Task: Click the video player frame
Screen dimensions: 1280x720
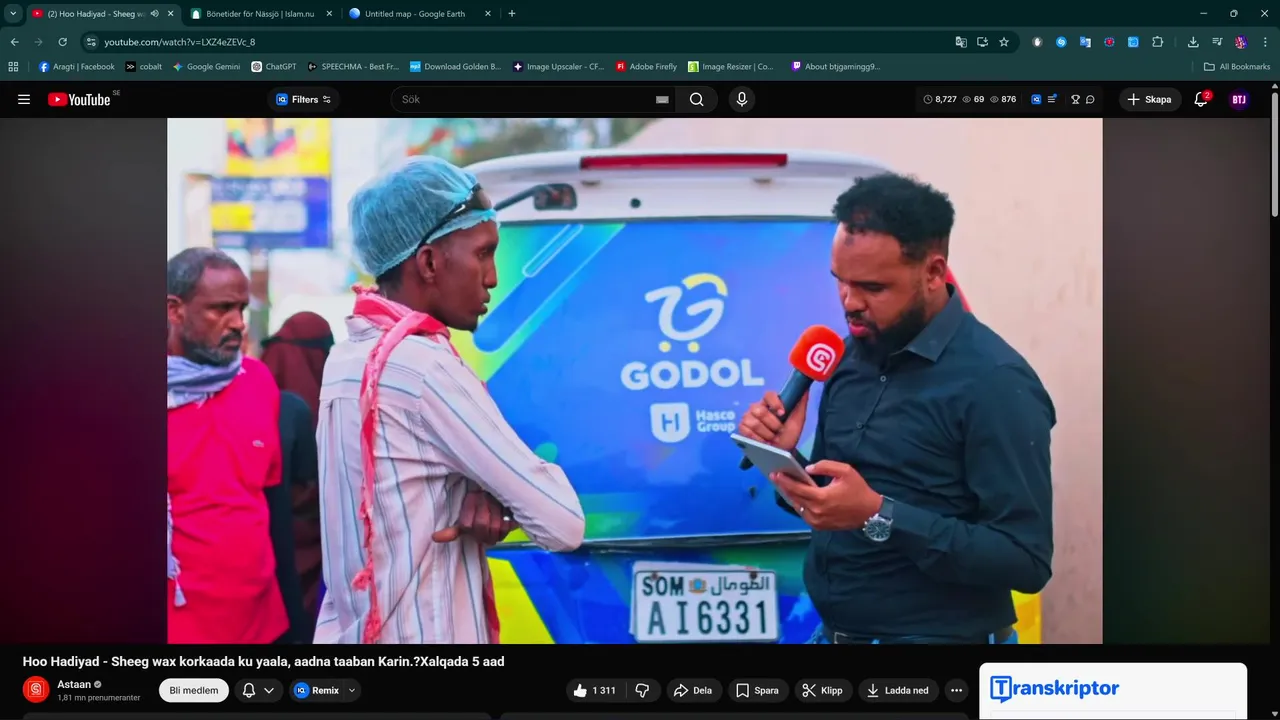Action: pyautogui.click(x=635, y=381)
